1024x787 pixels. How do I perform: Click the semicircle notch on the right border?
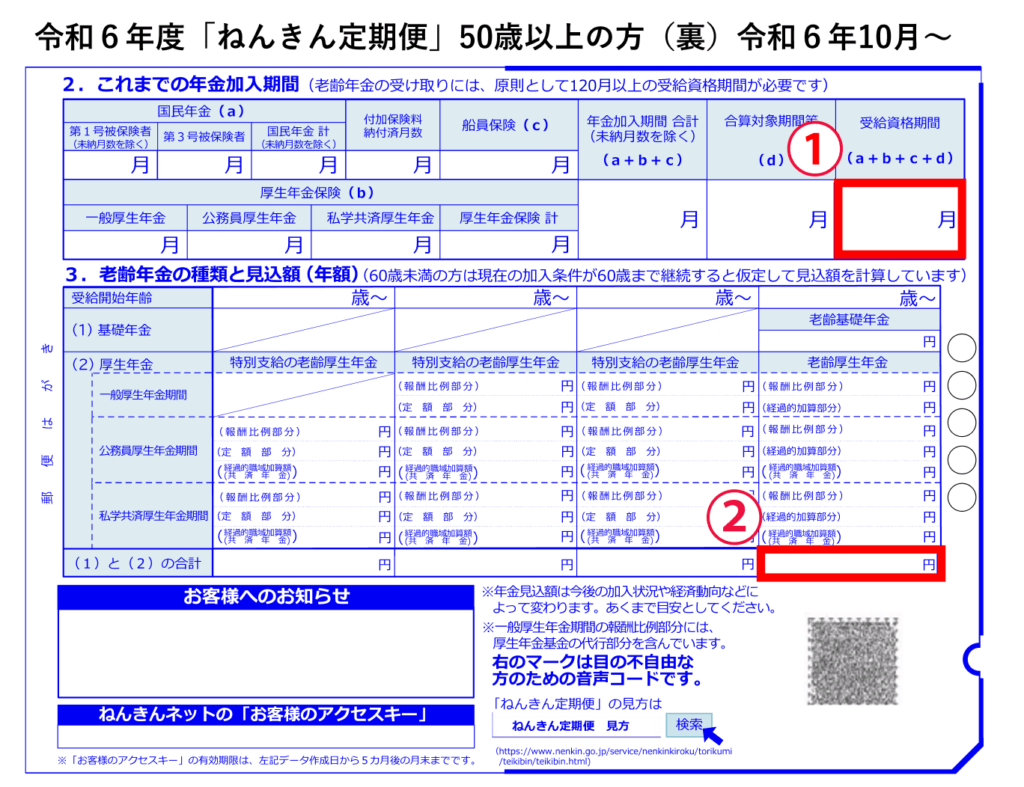(x=969, y=660)
